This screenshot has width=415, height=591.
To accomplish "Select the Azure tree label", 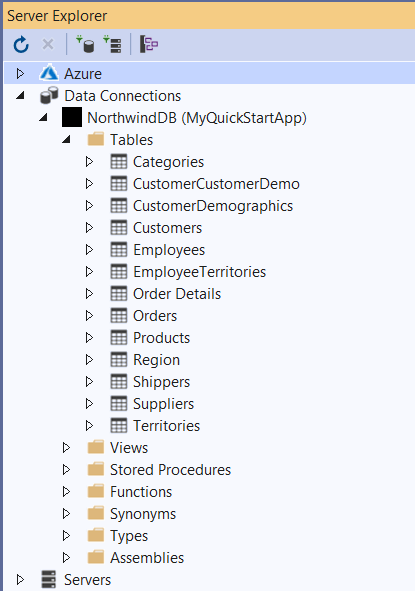I will click(x=83, y=73).
